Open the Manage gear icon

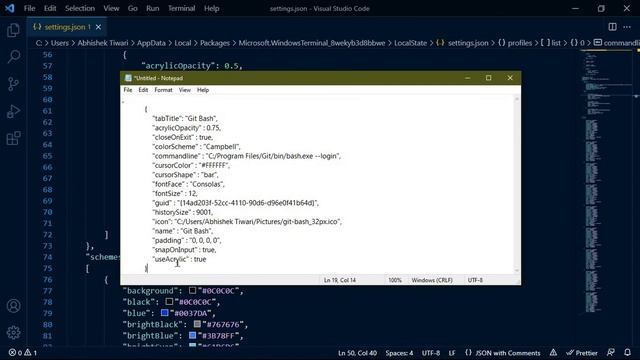(x=13, y=333)
